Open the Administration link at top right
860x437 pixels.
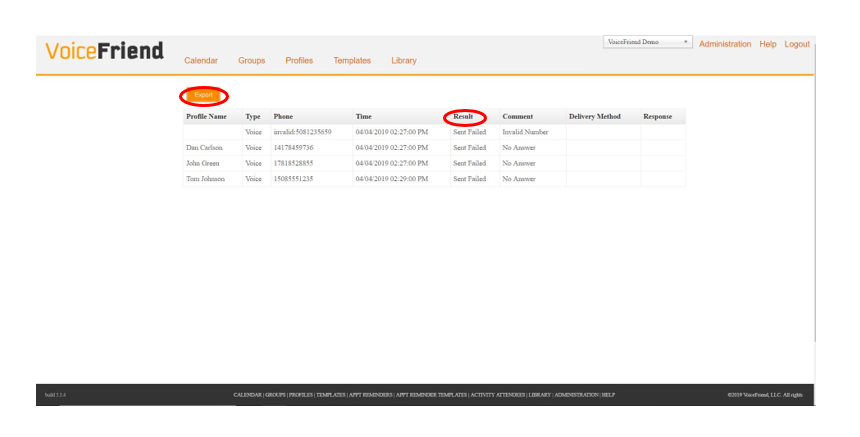(725, 44)
